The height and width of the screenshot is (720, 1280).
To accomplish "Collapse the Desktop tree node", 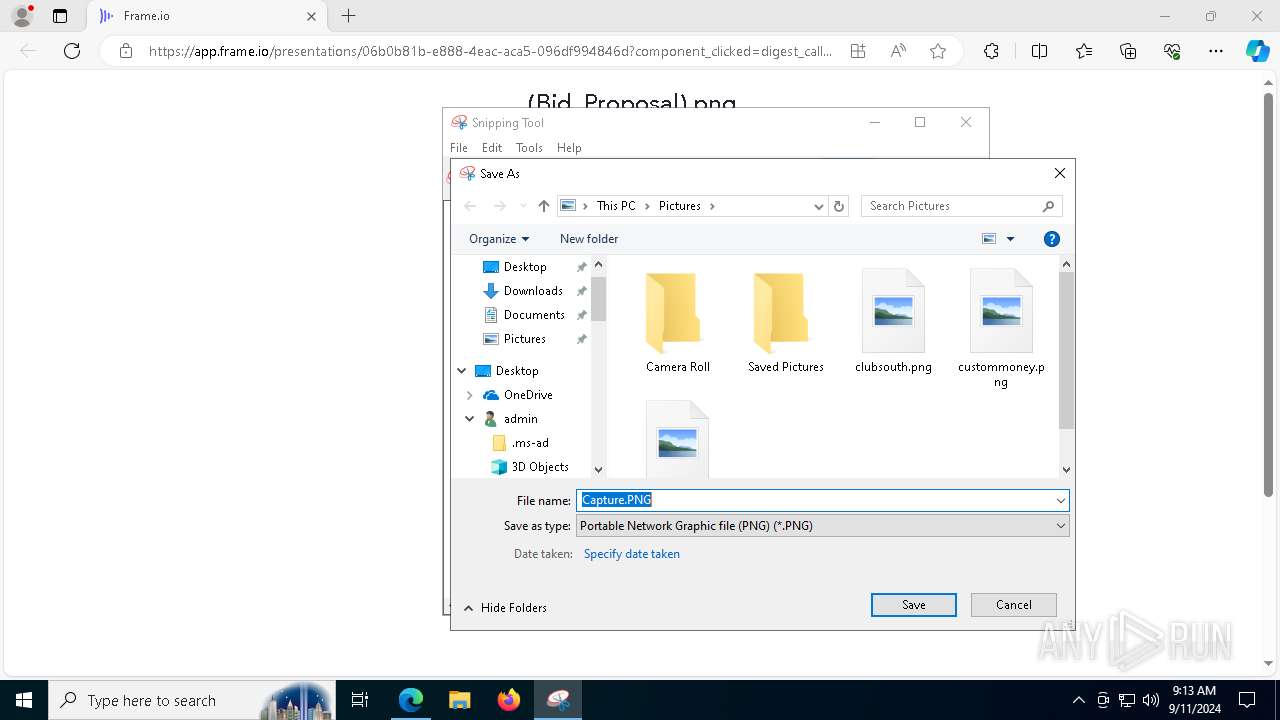I will coord(462,371).
